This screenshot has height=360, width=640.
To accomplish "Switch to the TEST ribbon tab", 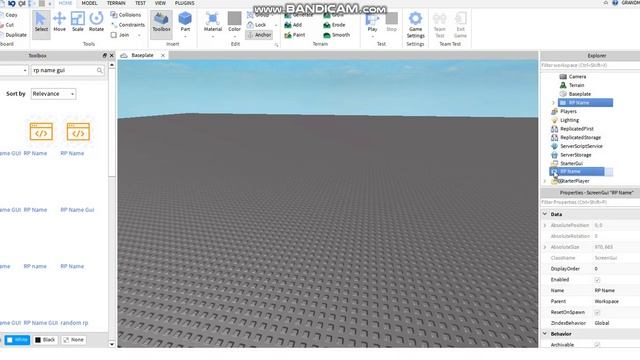I will (x=140, y=3).
